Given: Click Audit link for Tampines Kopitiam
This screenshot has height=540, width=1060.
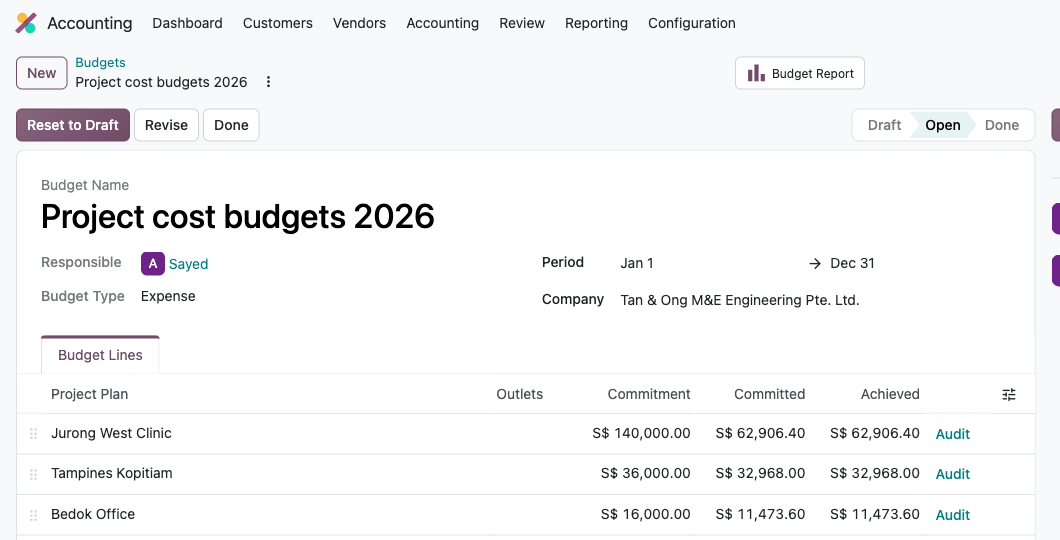Looking at the screenshot, I should [x=953, y=474].
